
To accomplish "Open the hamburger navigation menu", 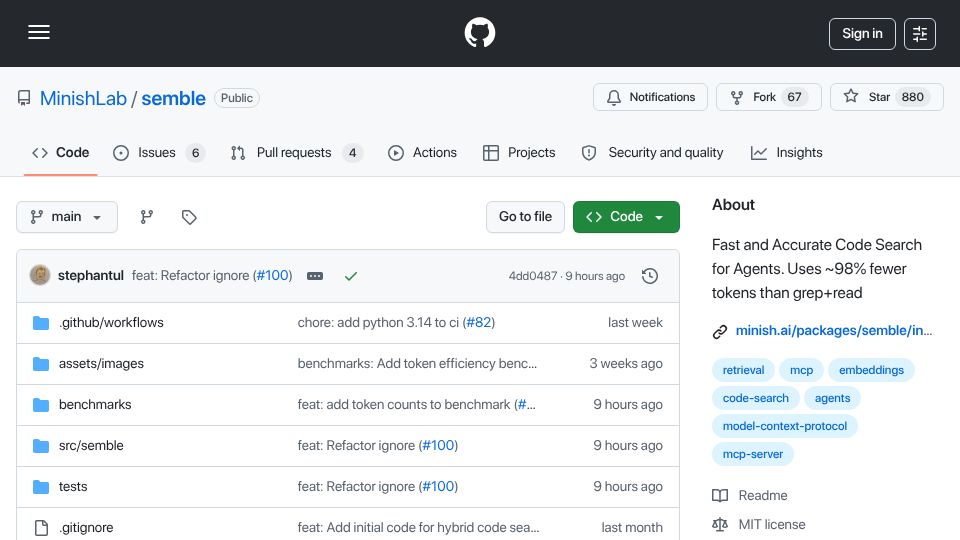I will 39,32.
